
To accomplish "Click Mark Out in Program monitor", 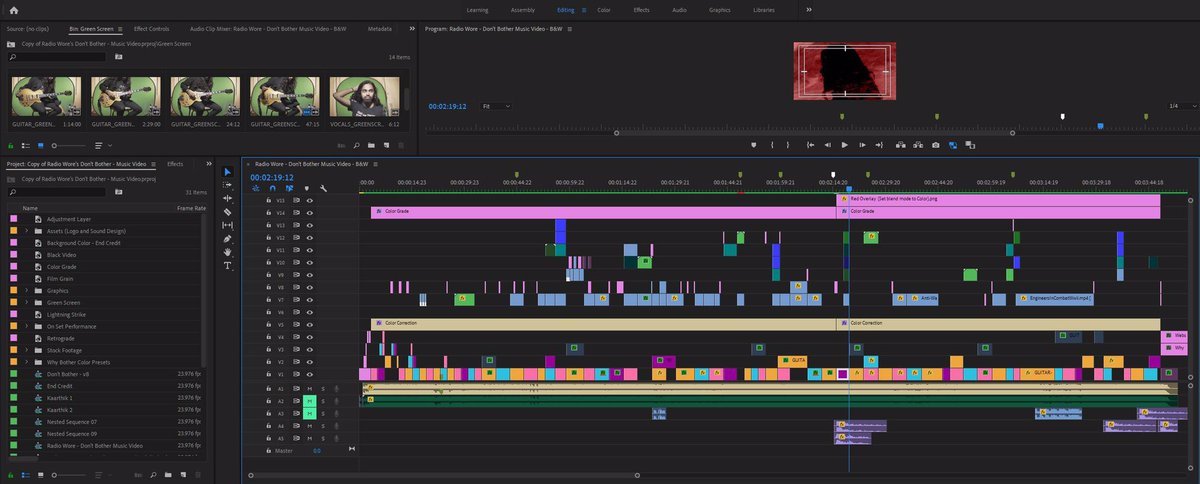I will pos(788,145).
